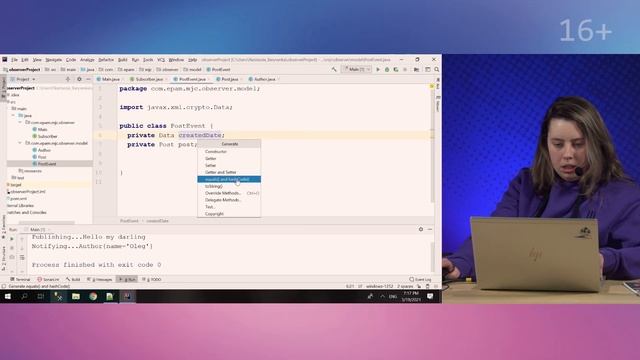The height and width of the screenshot is (360, 640).
Task: Click the build project hammer icon
Action: [334, 70]
